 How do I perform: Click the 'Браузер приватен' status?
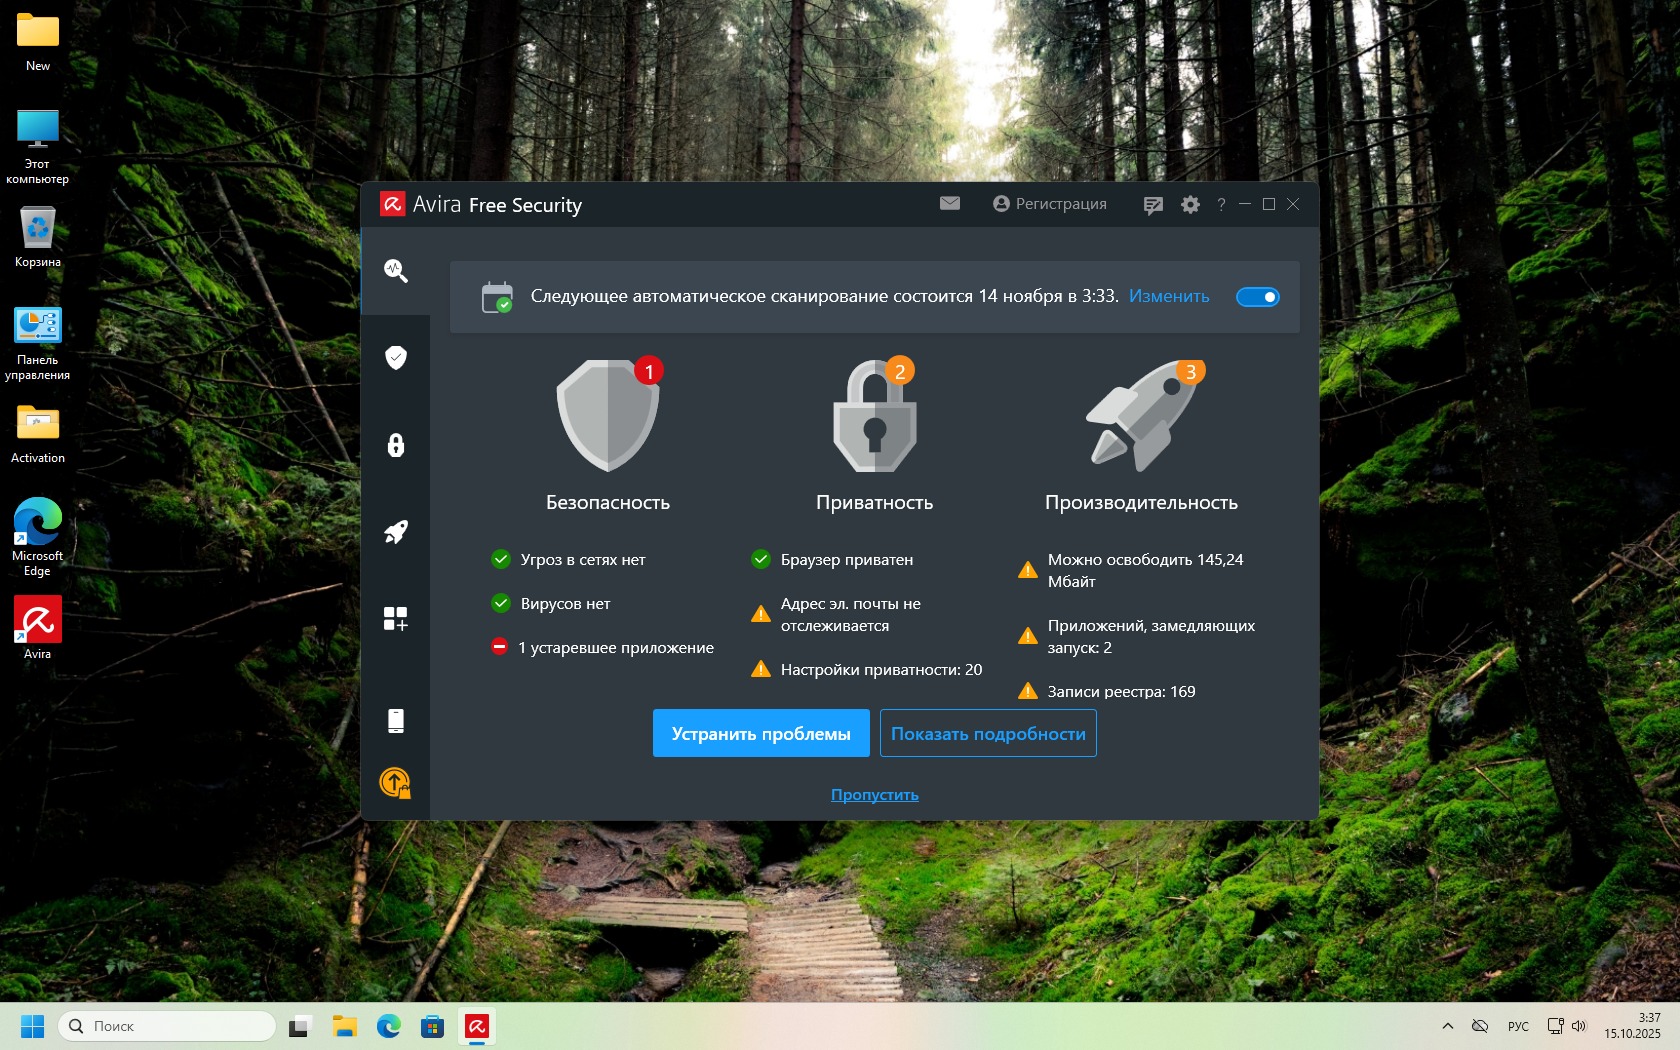click(832, 560)
